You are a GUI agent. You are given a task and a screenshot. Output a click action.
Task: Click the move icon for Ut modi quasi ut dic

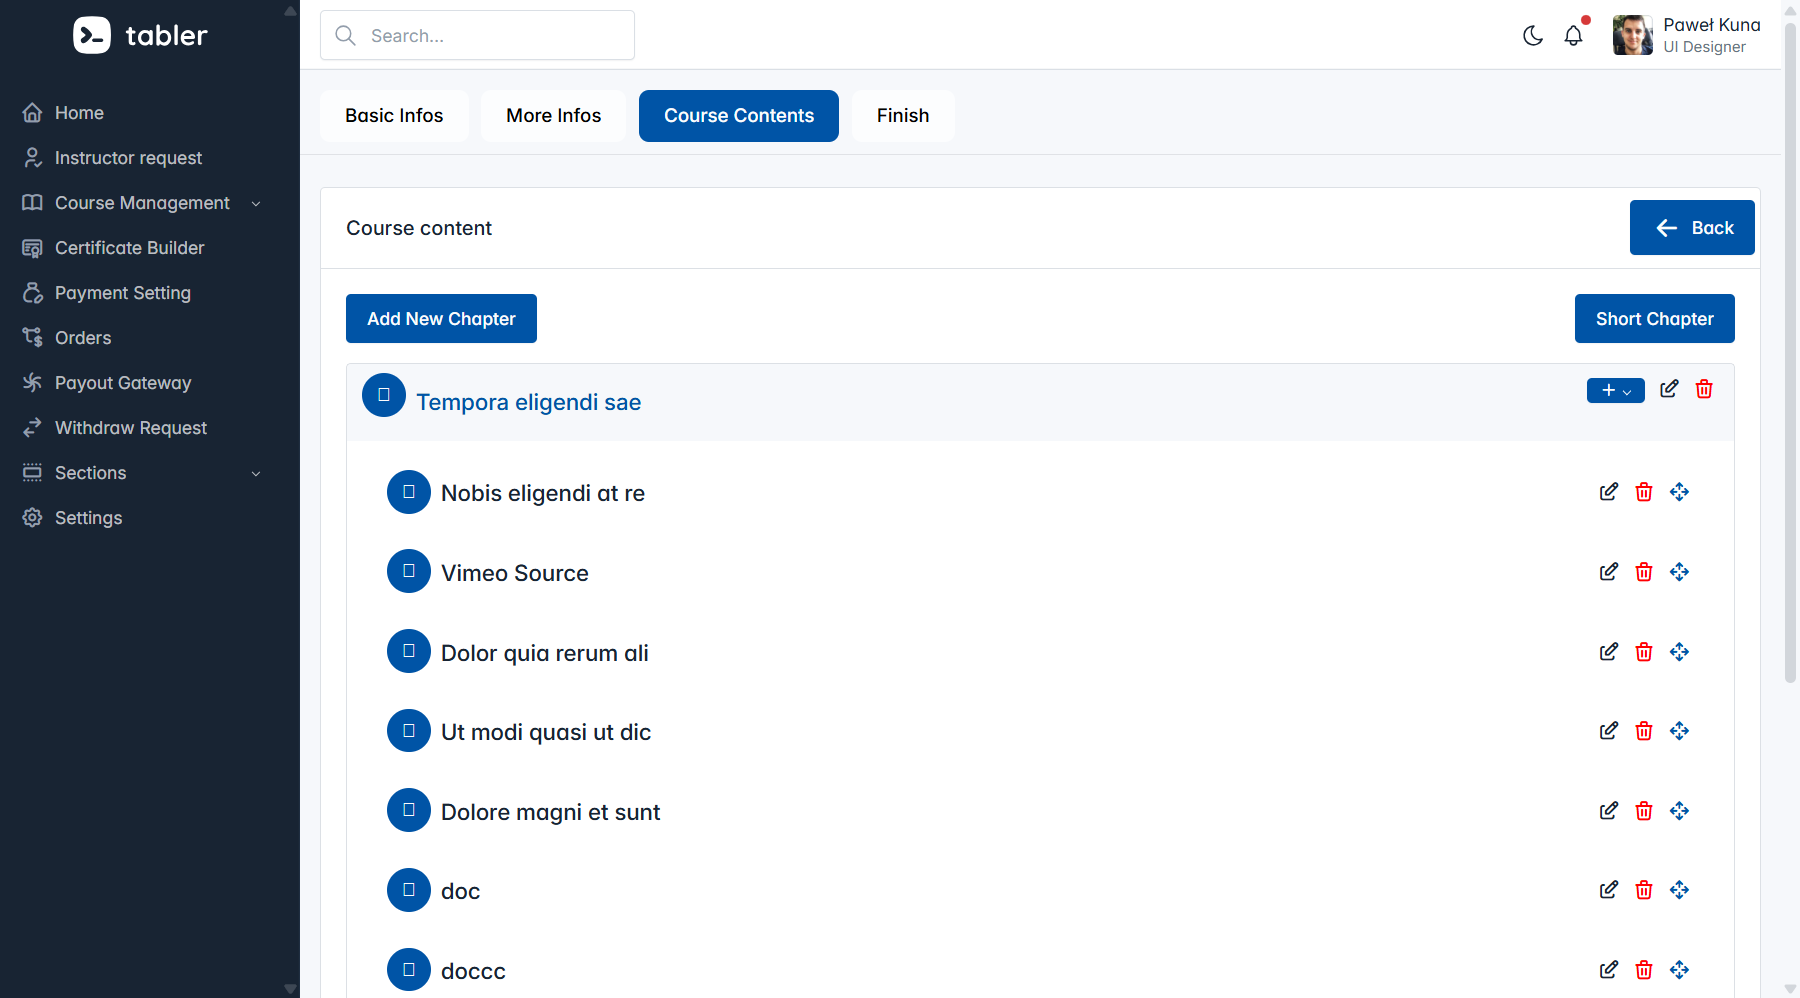(1679, 731)
